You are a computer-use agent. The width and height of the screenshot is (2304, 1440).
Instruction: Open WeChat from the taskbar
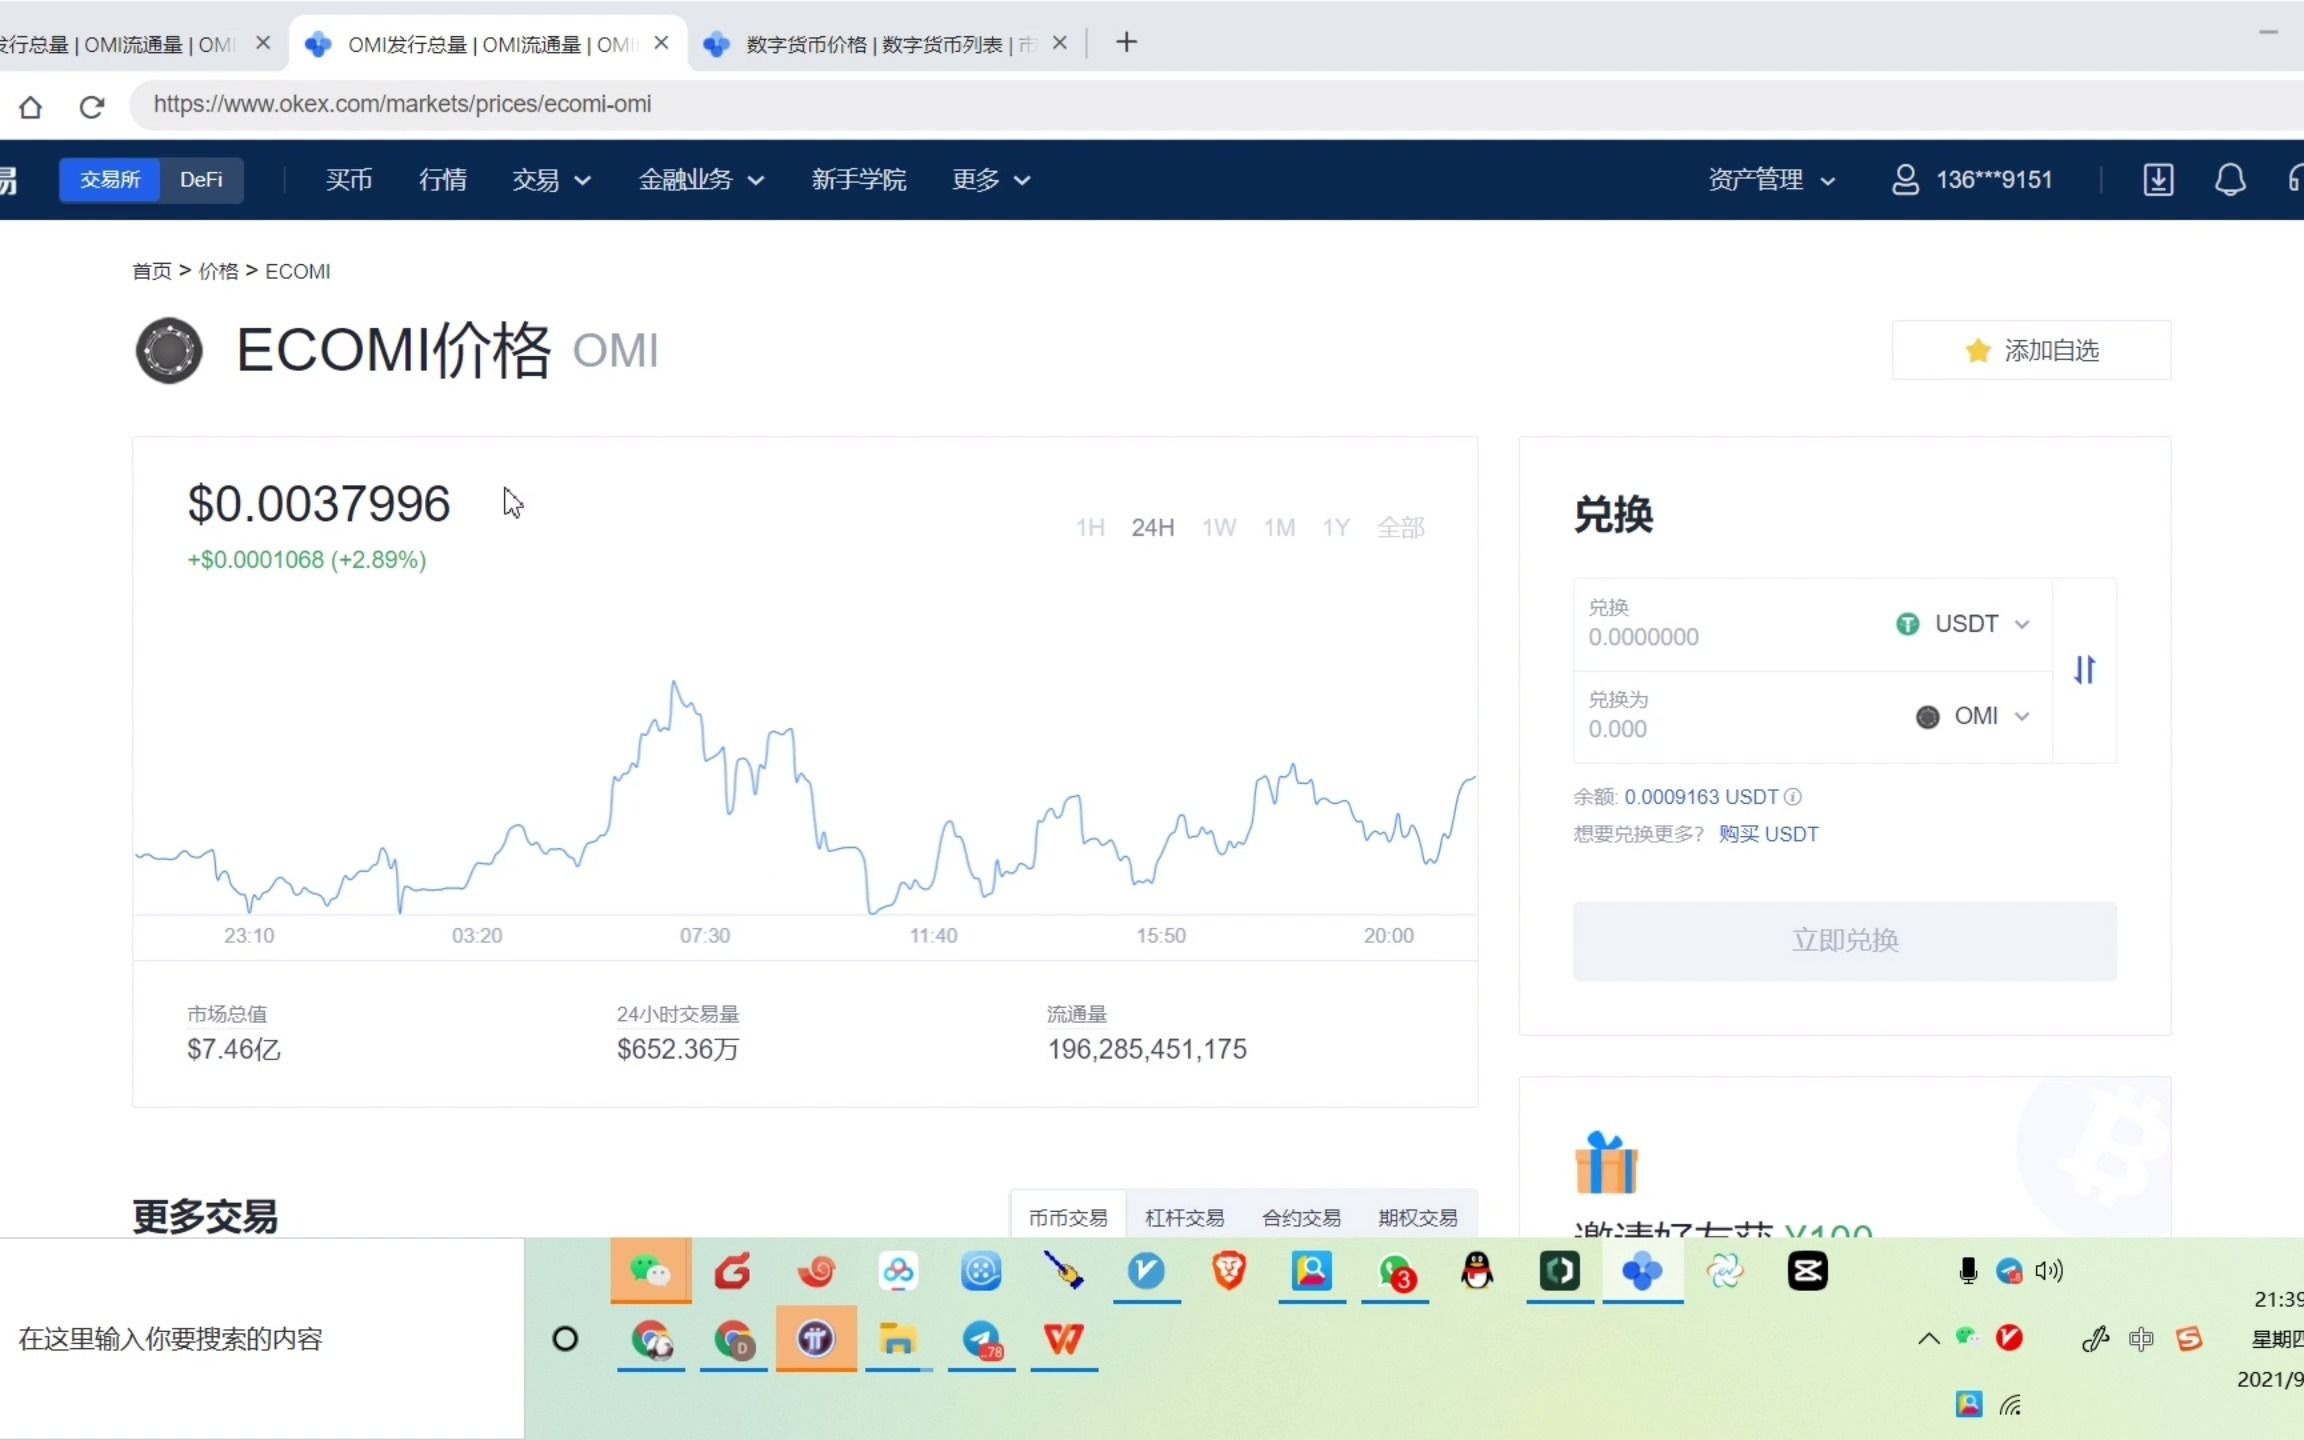tap(650, 1270)
